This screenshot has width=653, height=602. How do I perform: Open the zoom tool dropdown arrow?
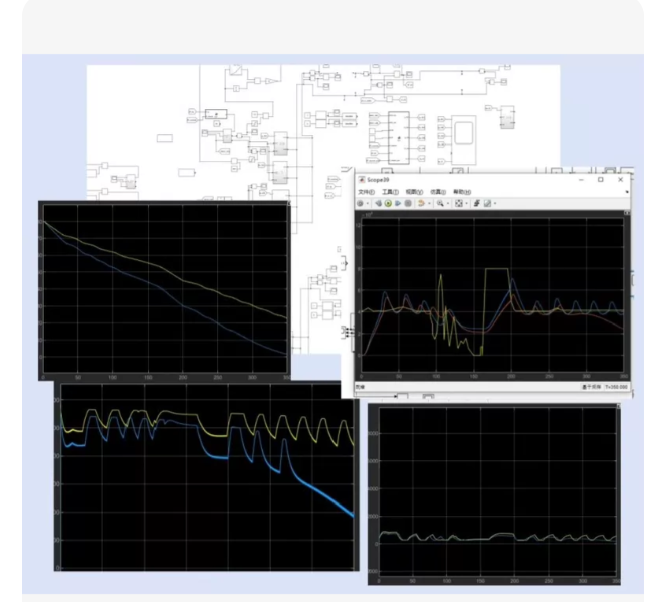click(448, 203)
